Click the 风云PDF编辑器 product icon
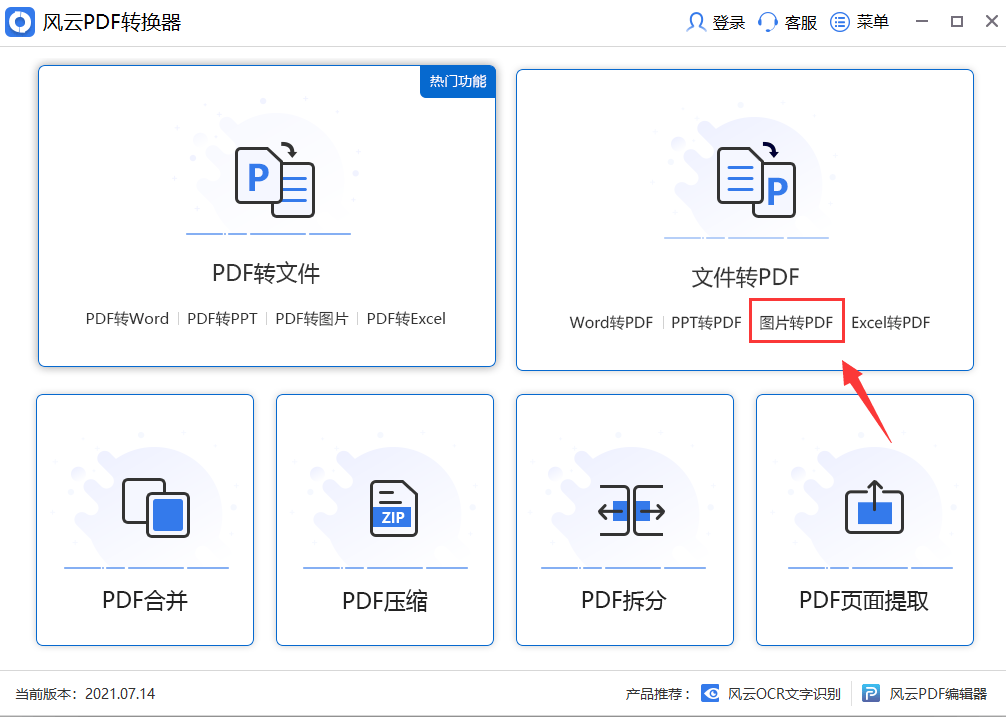1006x717 pixels. click(871, 693)
